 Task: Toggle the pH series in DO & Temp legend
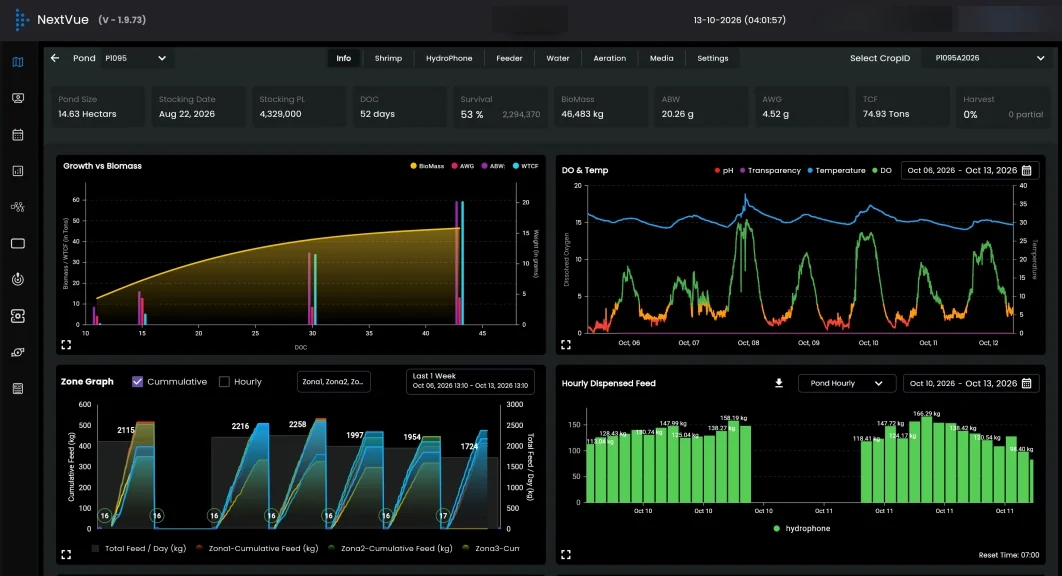(x=724, y=171)
